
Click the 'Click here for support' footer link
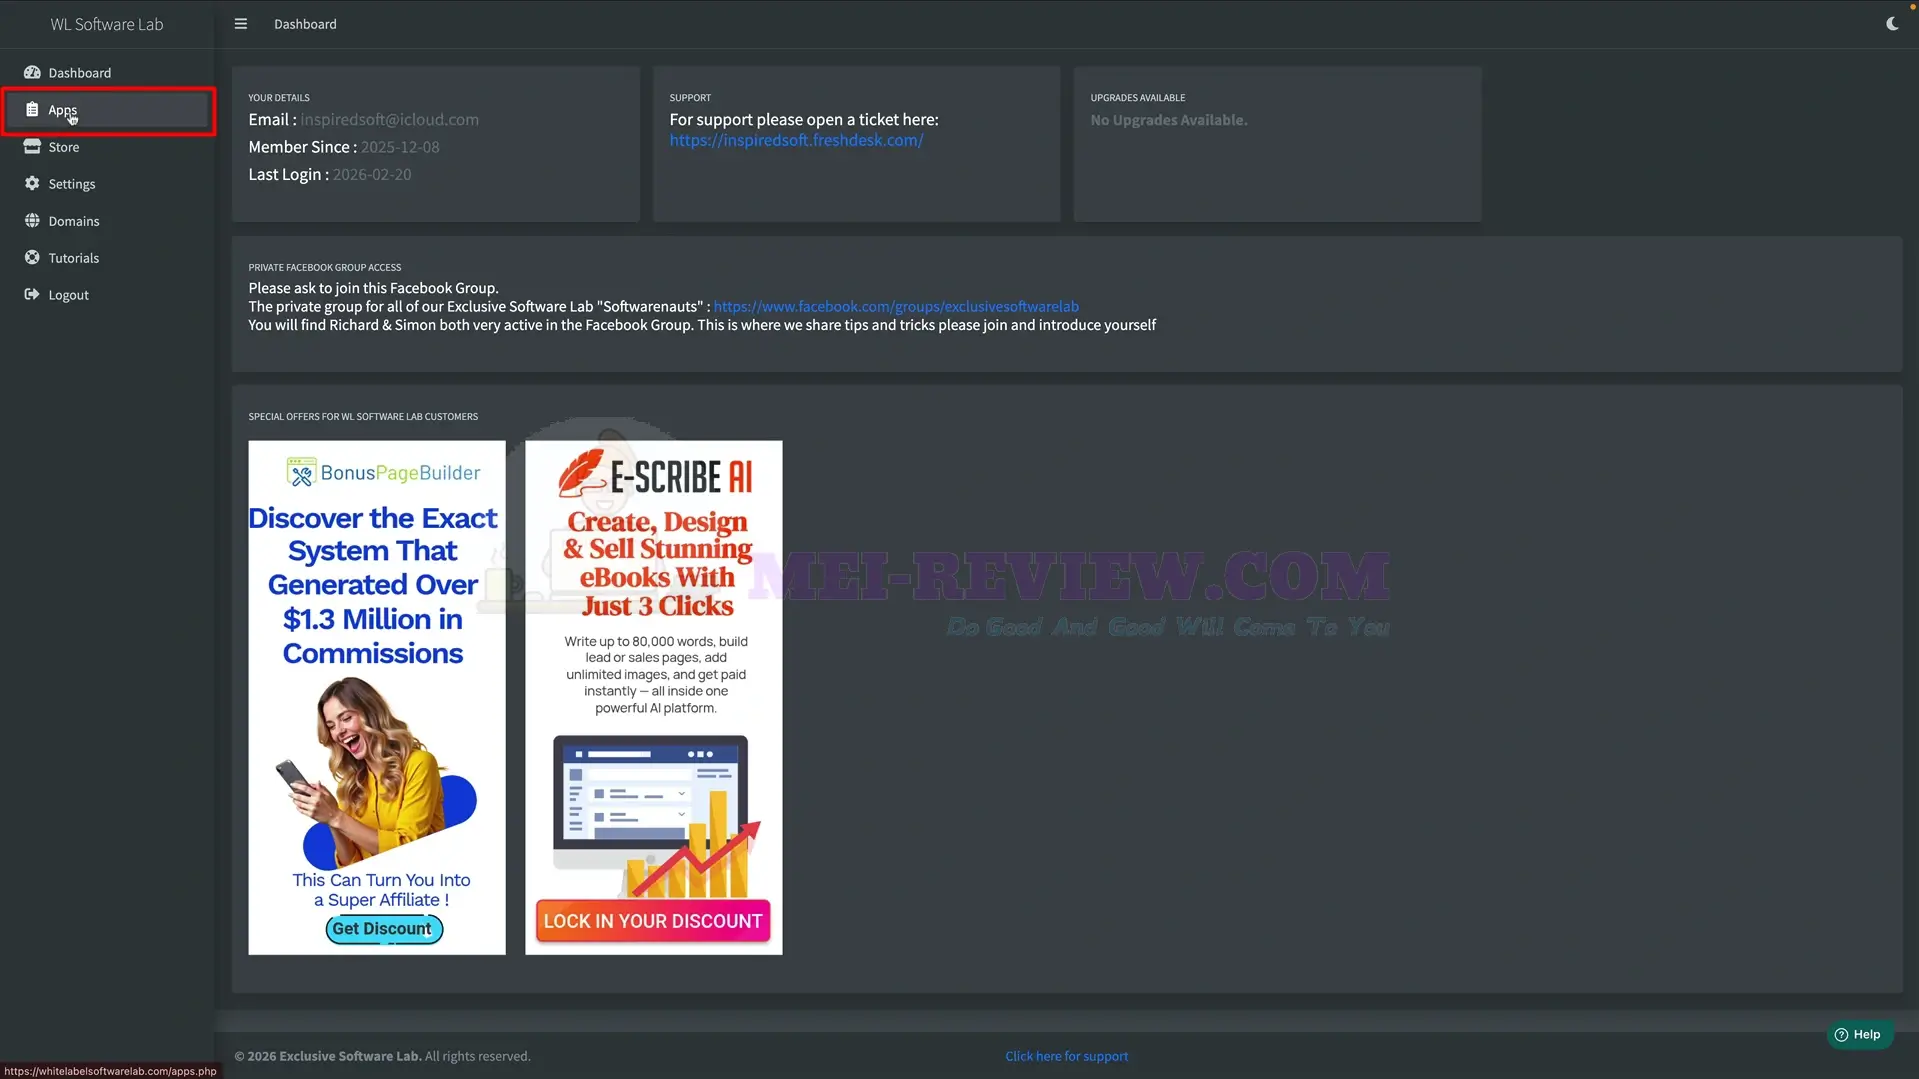[1066, 1056]
